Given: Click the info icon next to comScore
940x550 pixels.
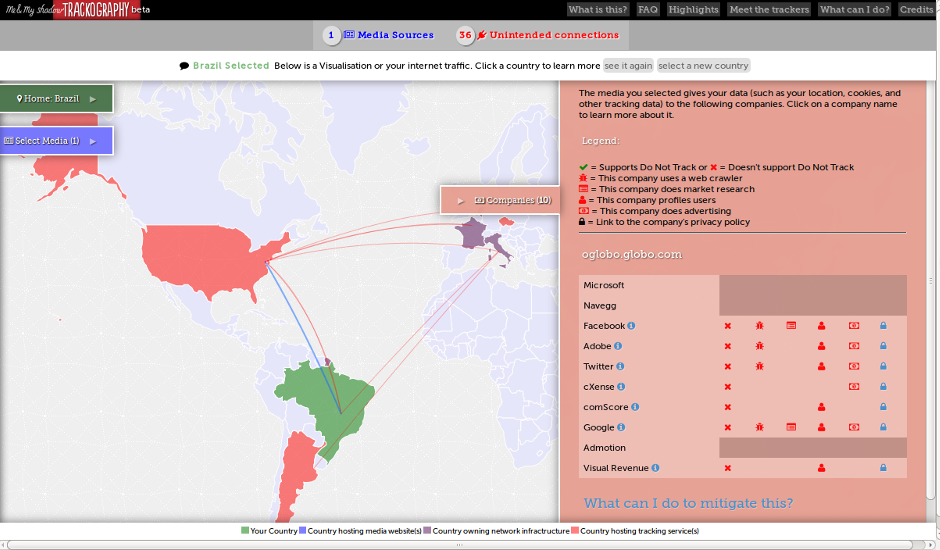Looking at the screenshot, I should click(635, 407).
